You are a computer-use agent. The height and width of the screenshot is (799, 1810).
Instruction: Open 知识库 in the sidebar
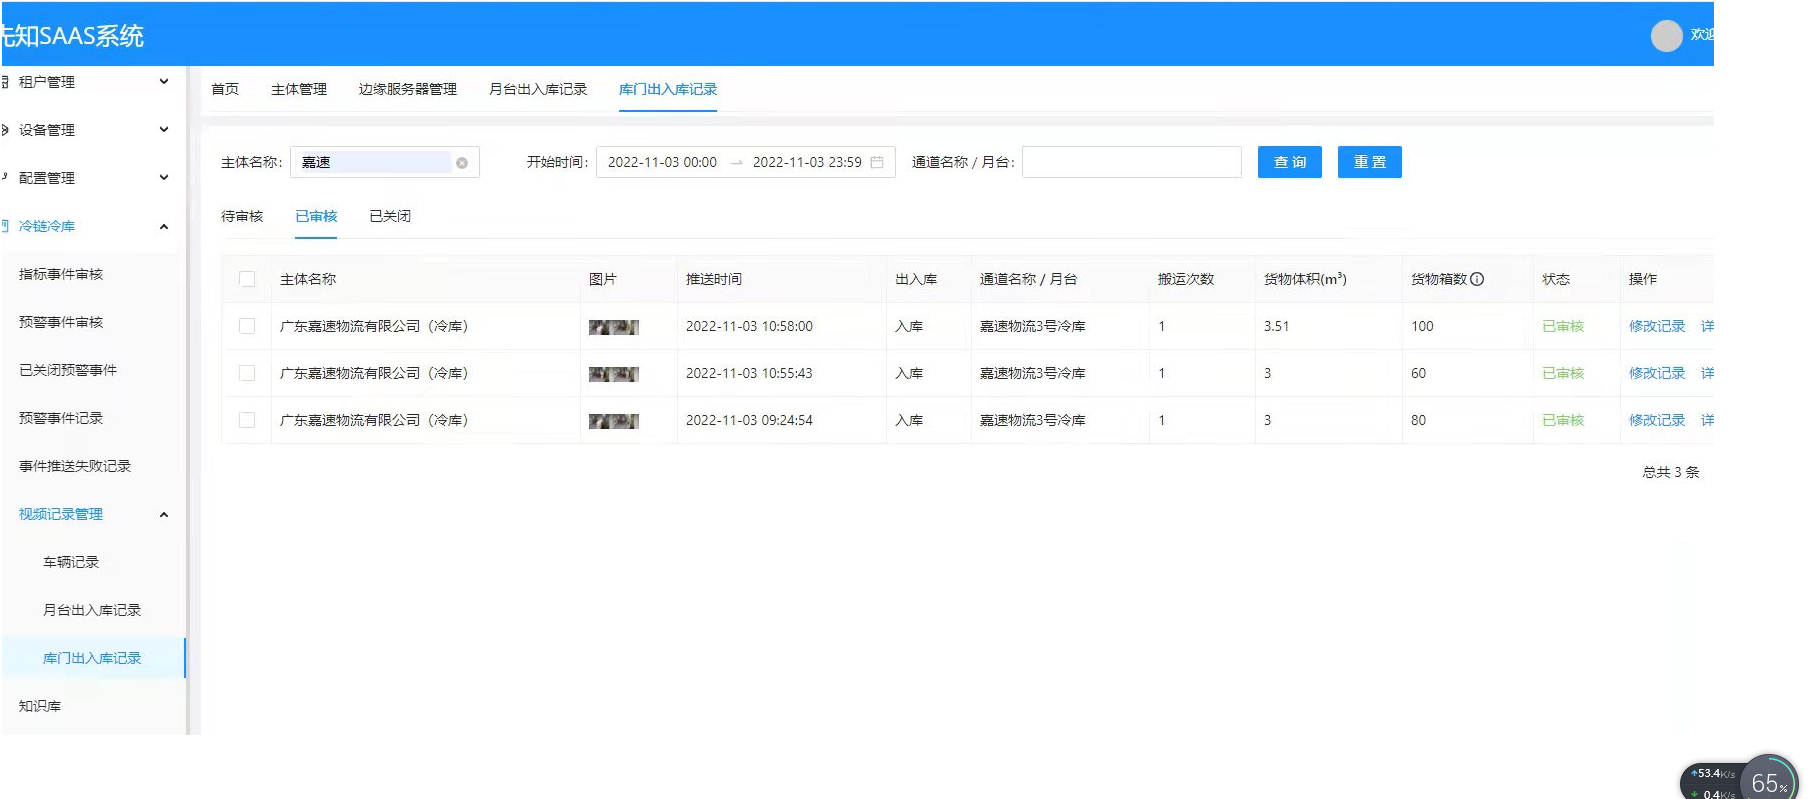point(40,706)
